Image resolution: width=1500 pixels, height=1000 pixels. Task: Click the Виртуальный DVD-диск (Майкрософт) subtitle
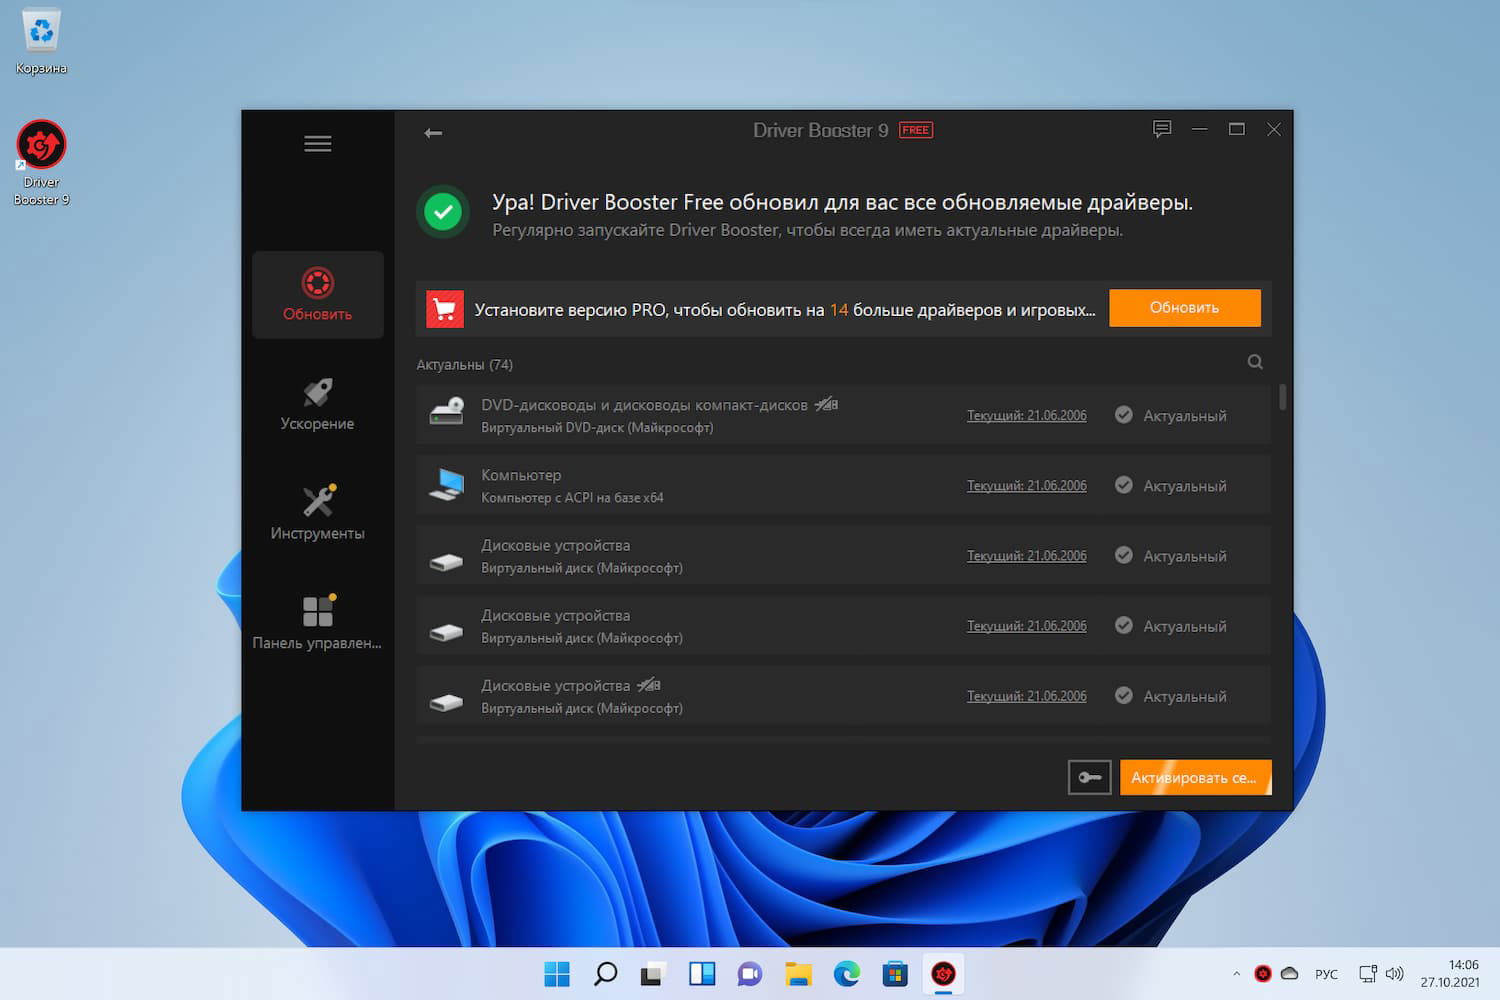597,428
